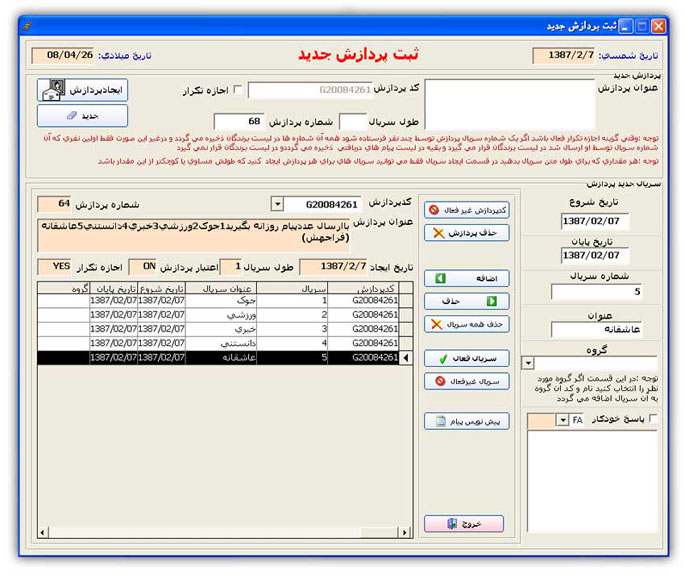Click the peach عنوان پردازش description box
This screenshot has width=685, height=575.
click(194, 235)
